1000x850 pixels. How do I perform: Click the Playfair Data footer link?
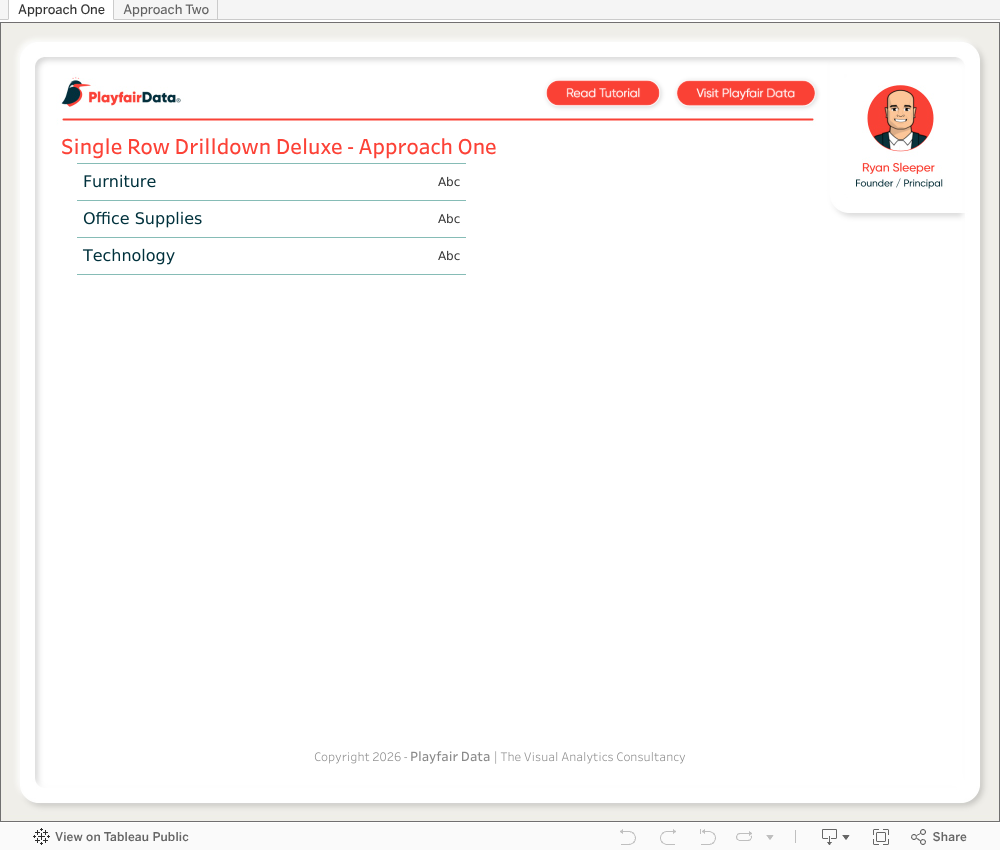coord(450,757)
